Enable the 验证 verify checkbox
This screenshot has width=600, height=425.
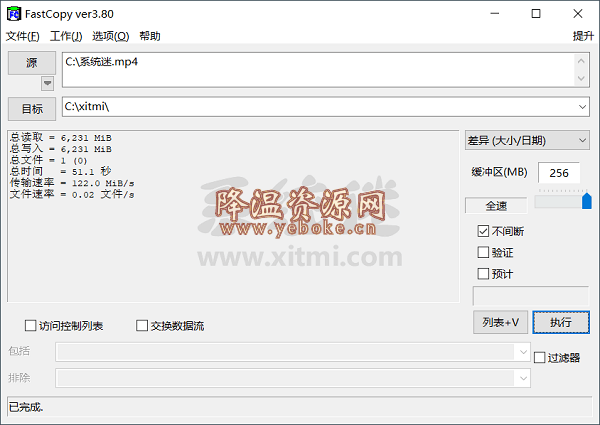[x=483, y=252]
